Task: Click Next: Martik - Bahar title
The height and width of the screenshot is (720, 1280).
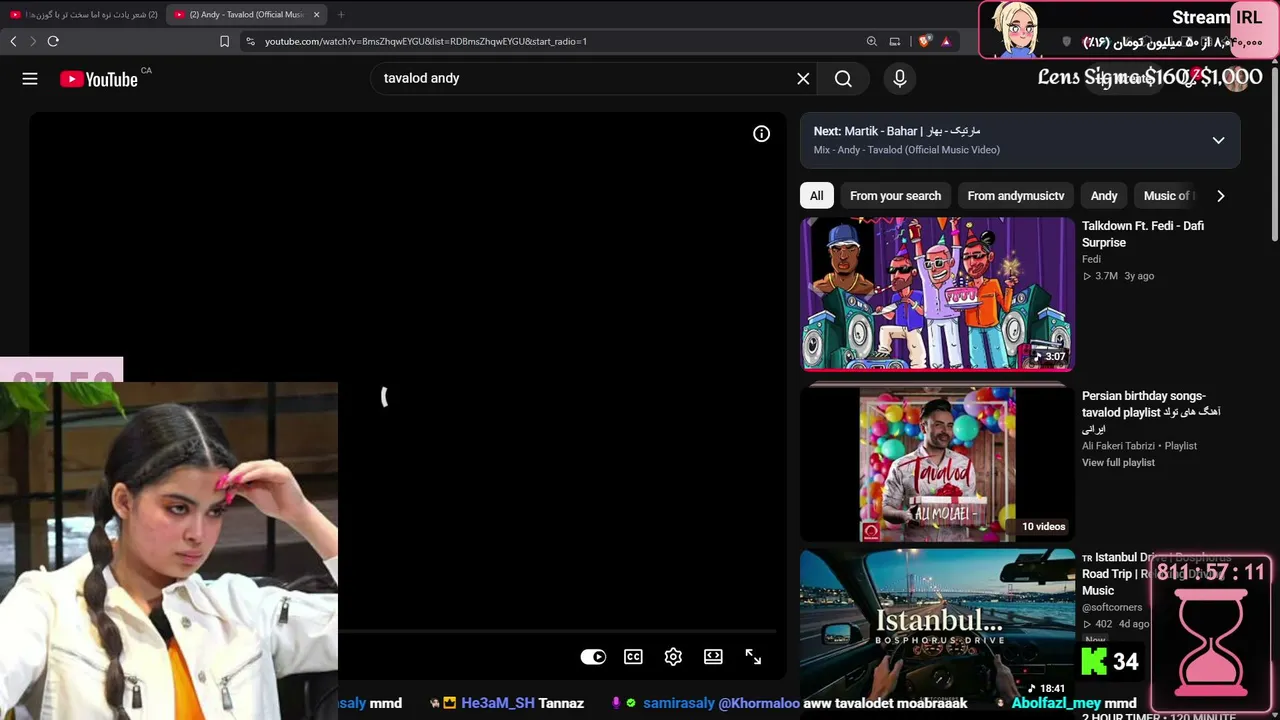Action: coord(897,131)
